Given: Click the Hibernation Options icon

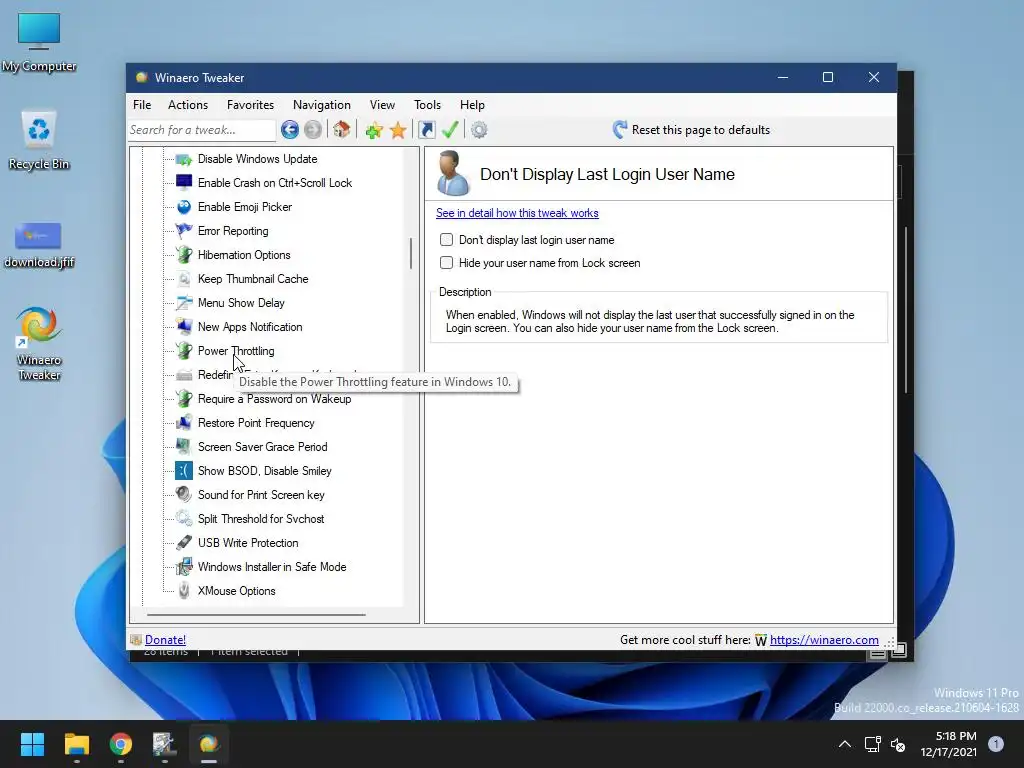Looking at the screenshot, I should point(184,255).
